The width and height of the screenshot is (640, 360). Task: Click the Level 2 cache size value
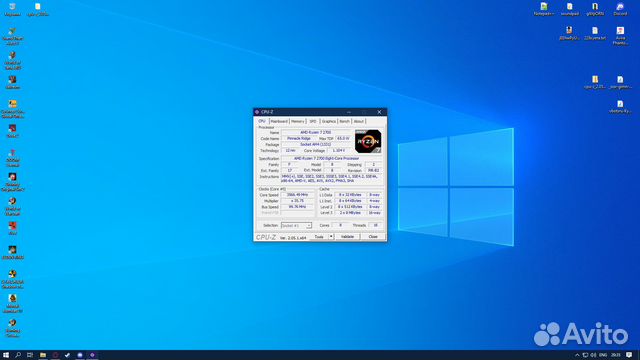[350, 207]
